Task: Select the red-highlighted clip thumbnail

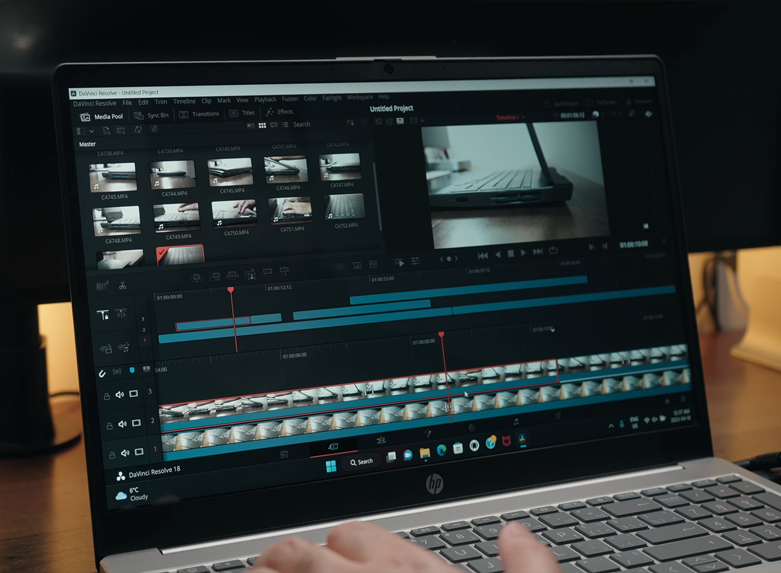Action: point(180,254)
